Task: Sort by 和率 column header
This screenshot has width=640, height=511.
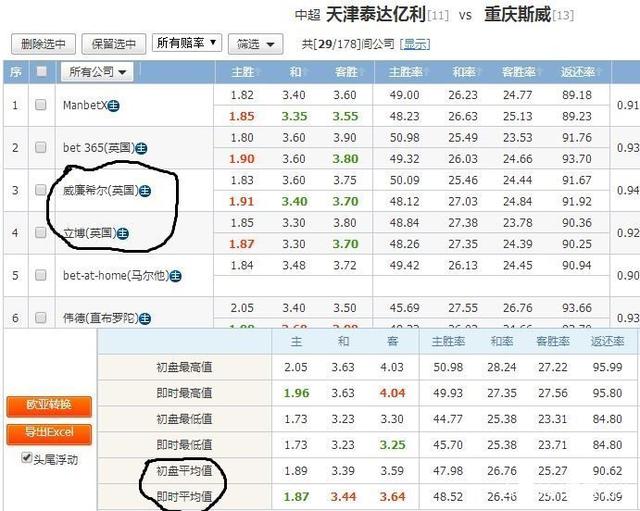Action: (x=464, y=72)
